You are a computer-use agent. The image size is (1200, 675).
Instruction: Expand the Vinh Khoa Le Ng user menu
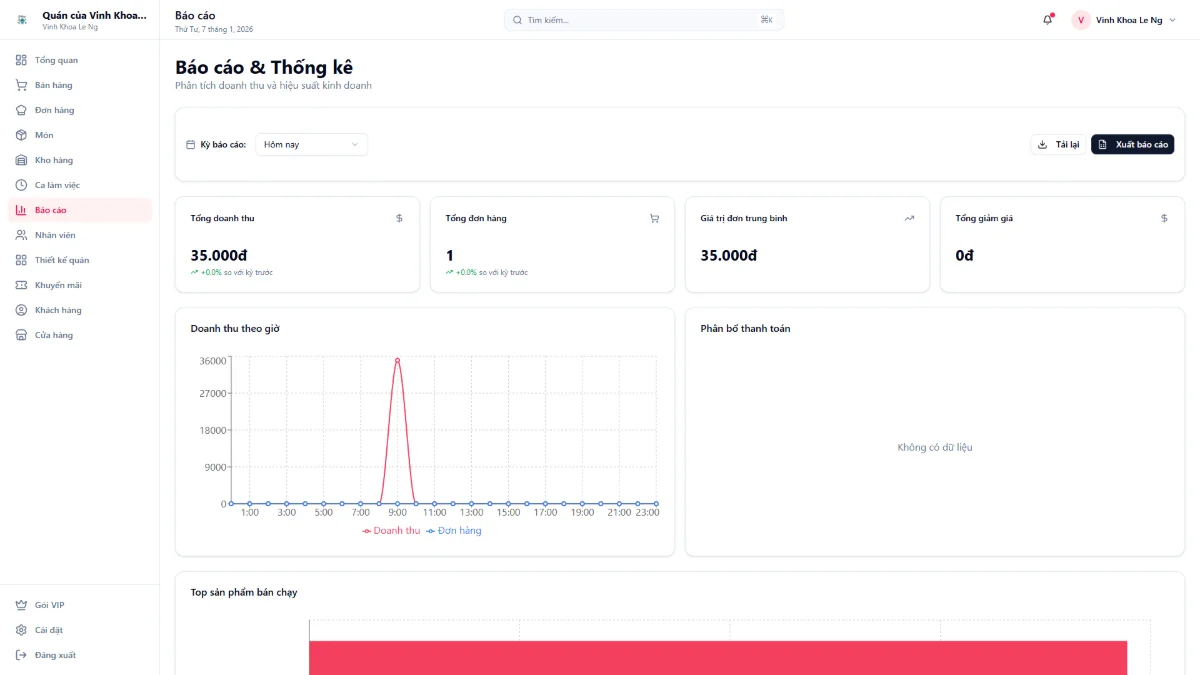click(x=1125, y=19)
